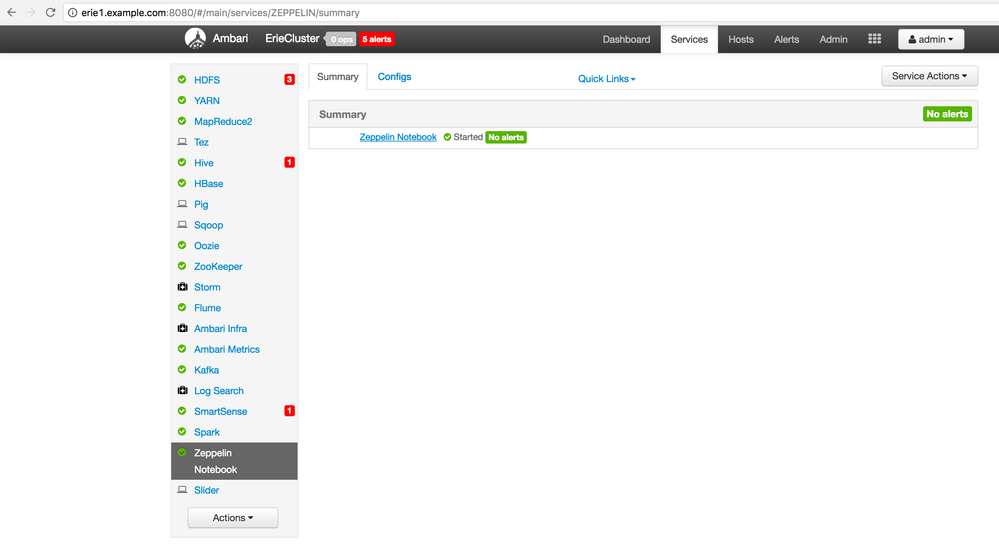Click the Sqoop client laptop icon
The height and width of the screenshot is (546, 999).
tap(182, 224)
